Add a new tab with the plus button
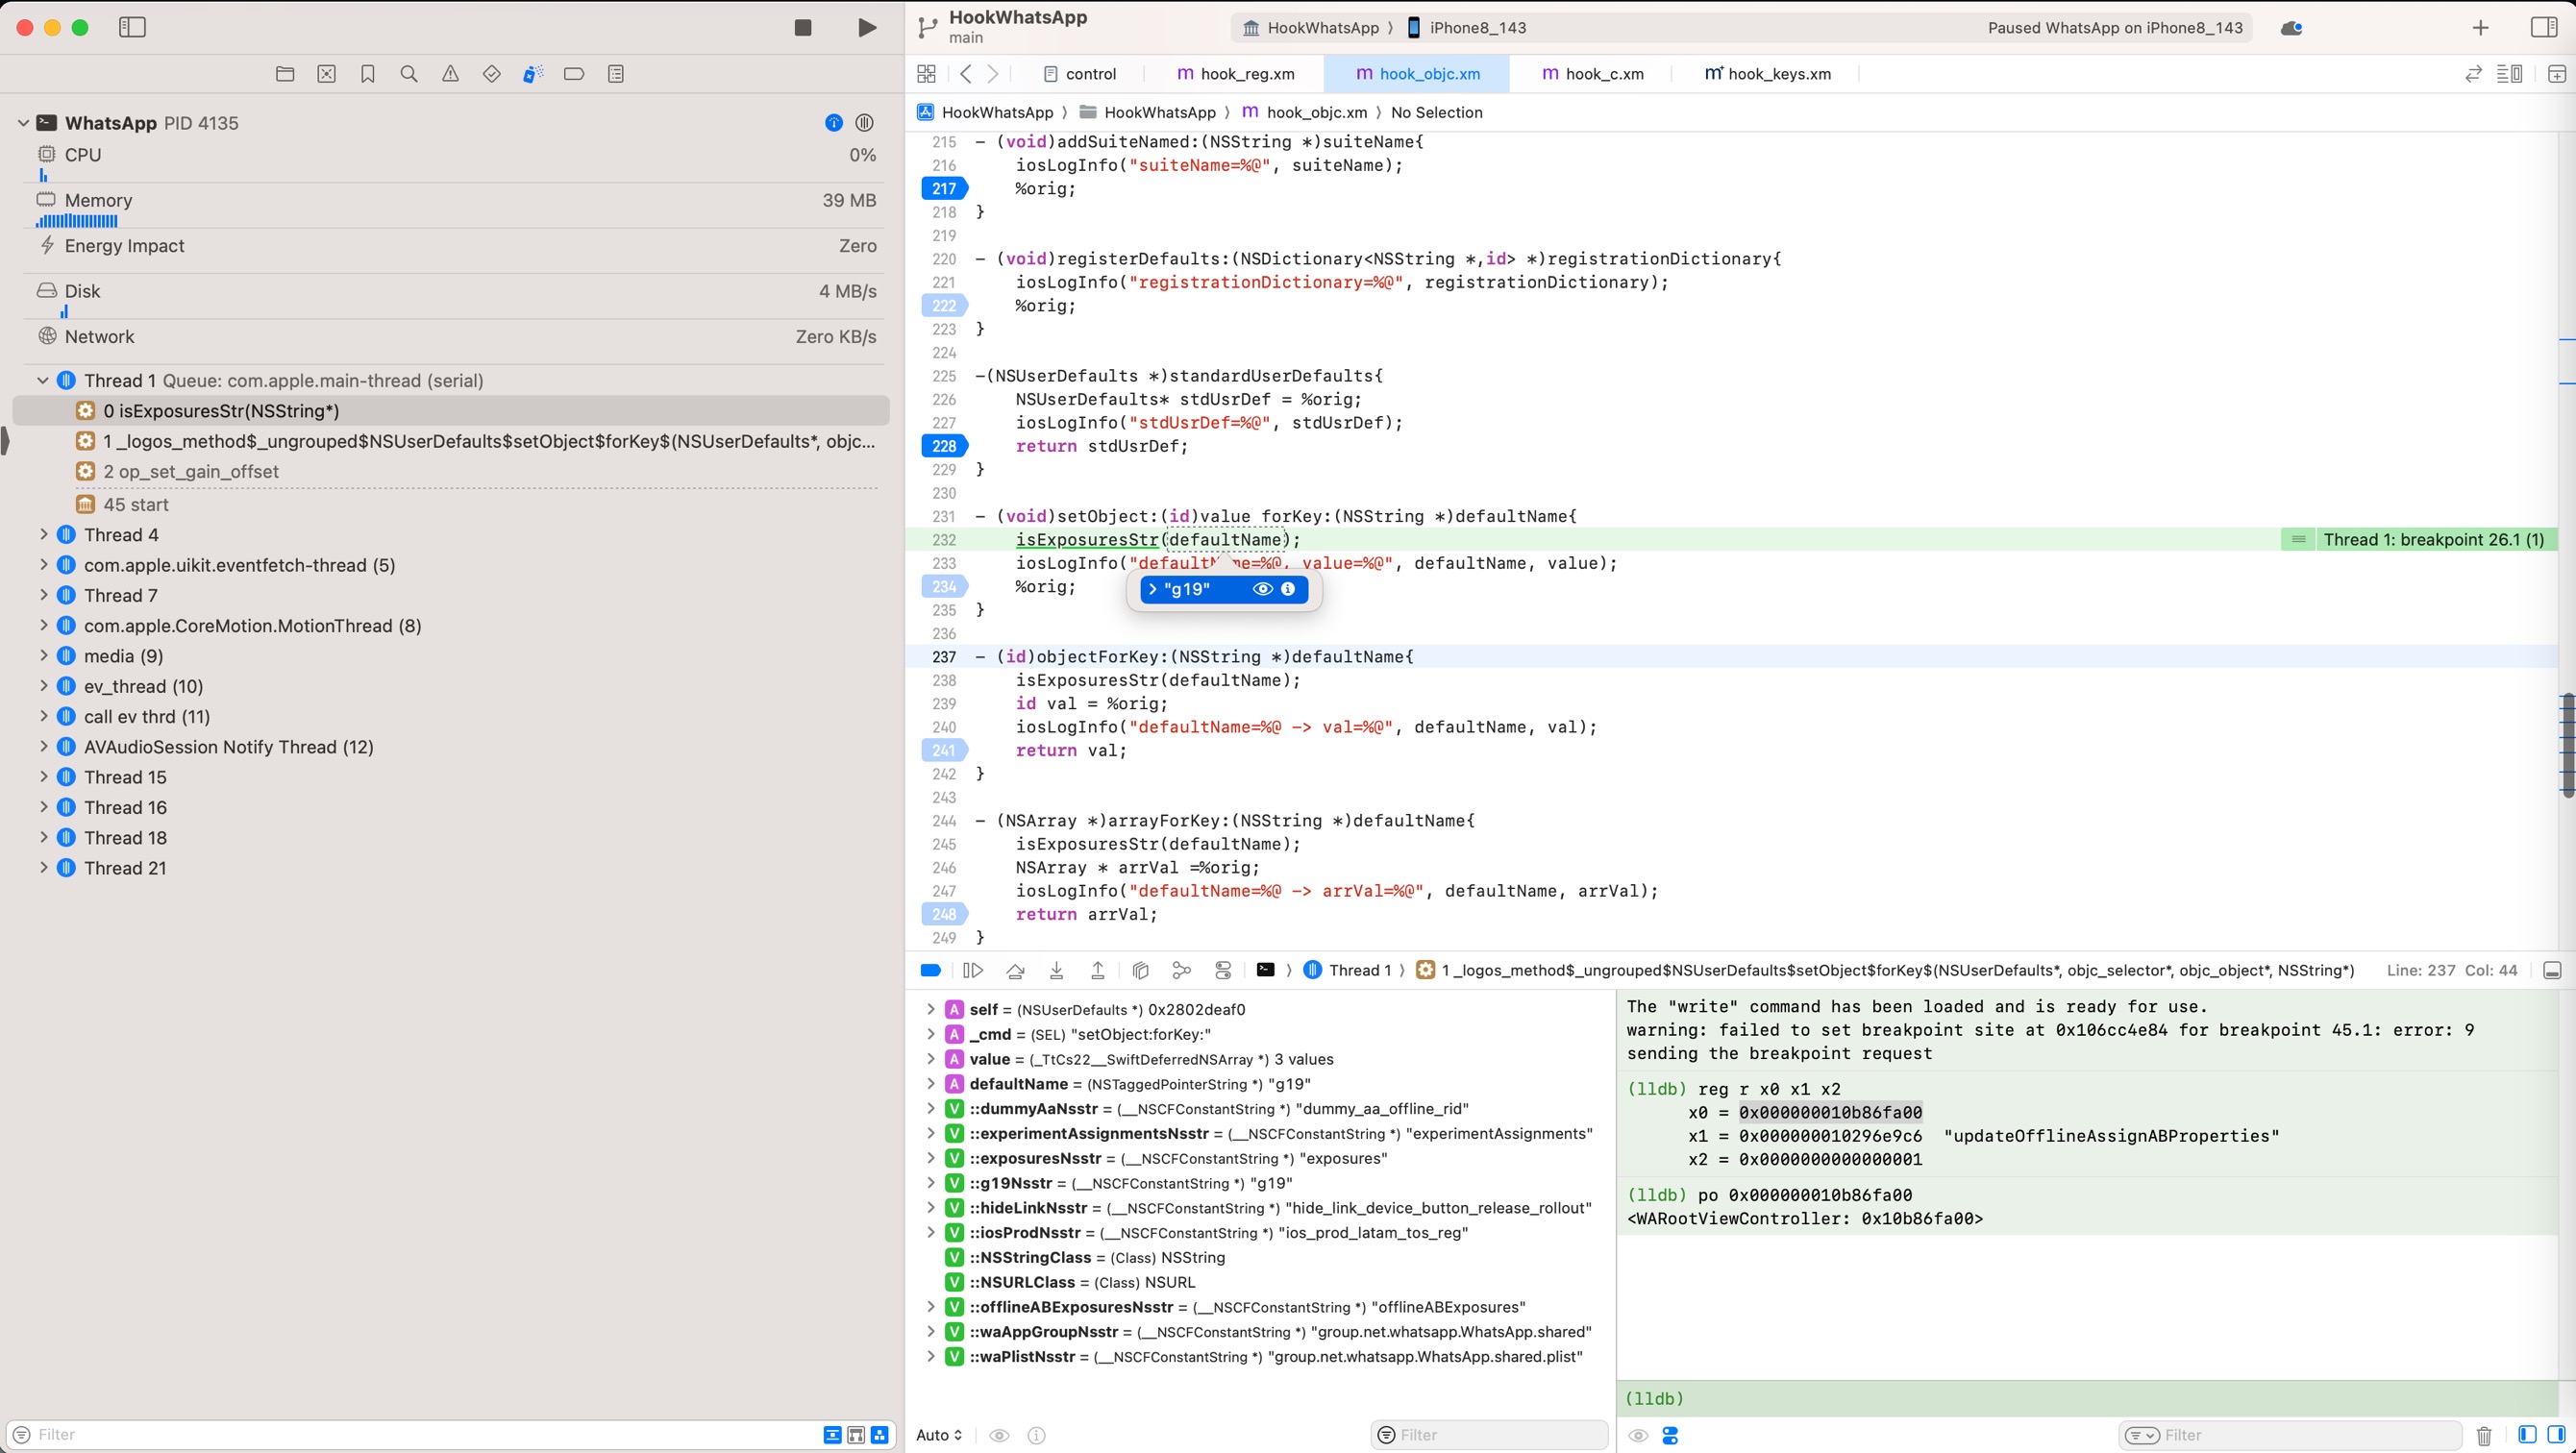This screenshot has width=2576, height=1453. click(2480, 28)
